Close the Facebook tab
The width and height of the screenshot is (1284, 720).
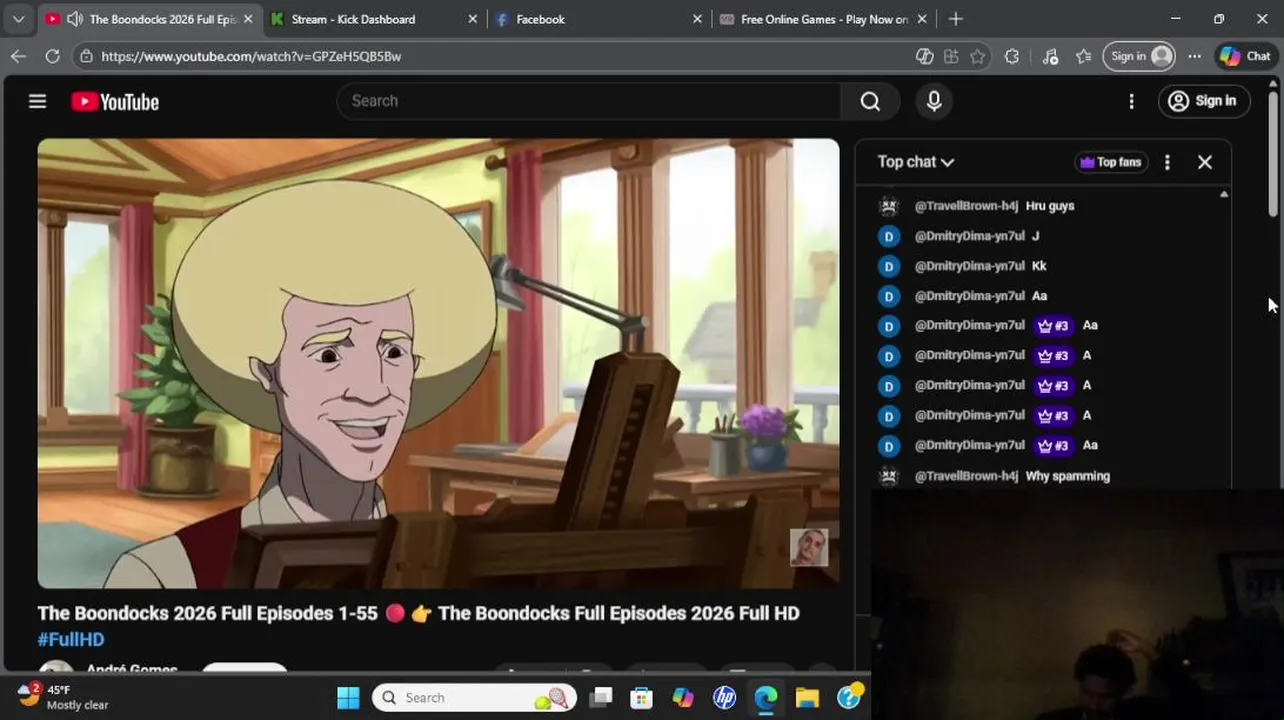698,19
